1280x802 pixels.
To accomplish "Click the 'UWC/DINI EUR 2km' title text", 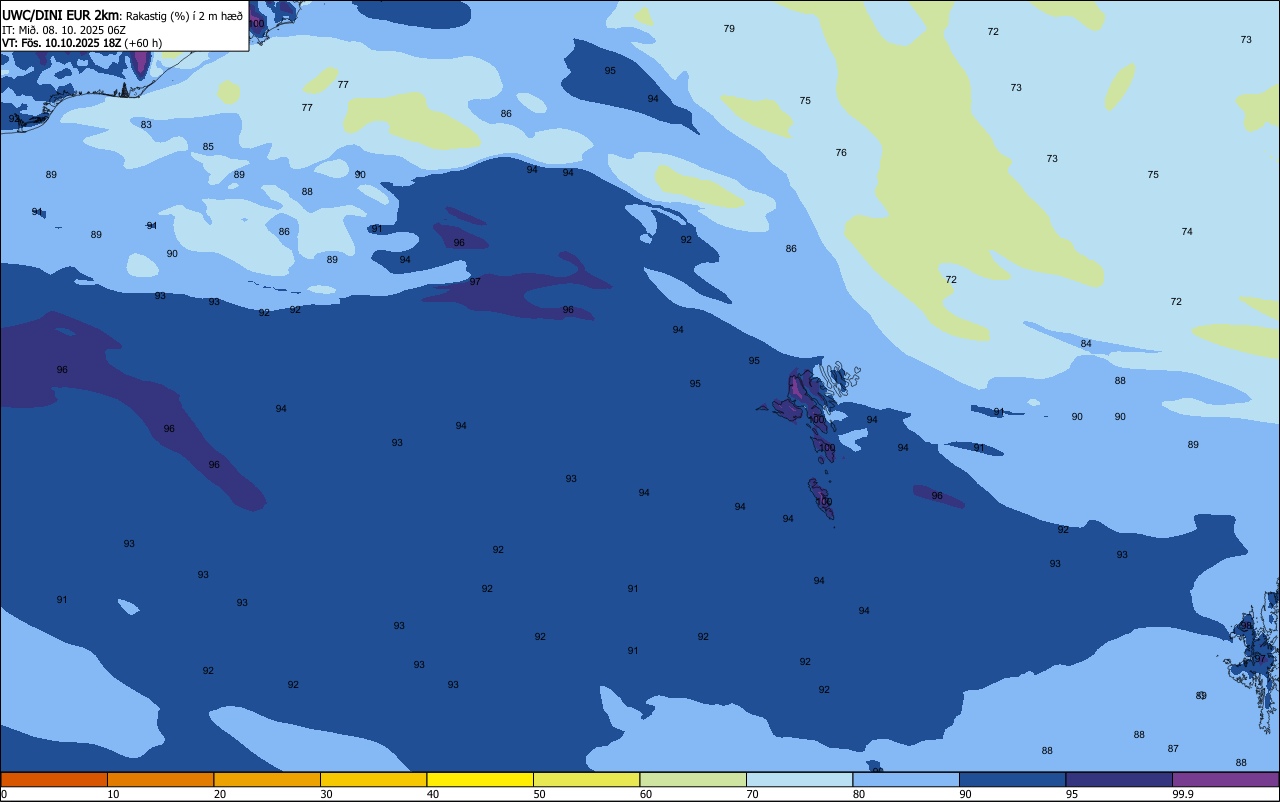I will pyautogui.click(x=60, y=15).
